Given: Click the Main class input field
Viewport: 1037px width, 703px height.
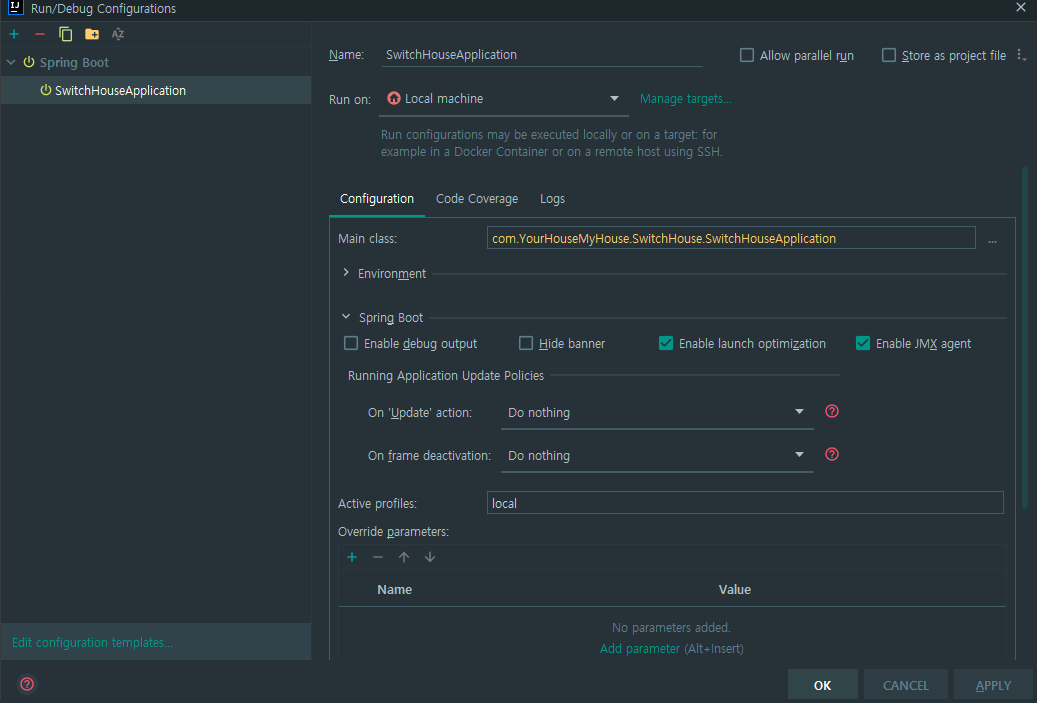Looking at the screenshot, I should pos(731,238).
